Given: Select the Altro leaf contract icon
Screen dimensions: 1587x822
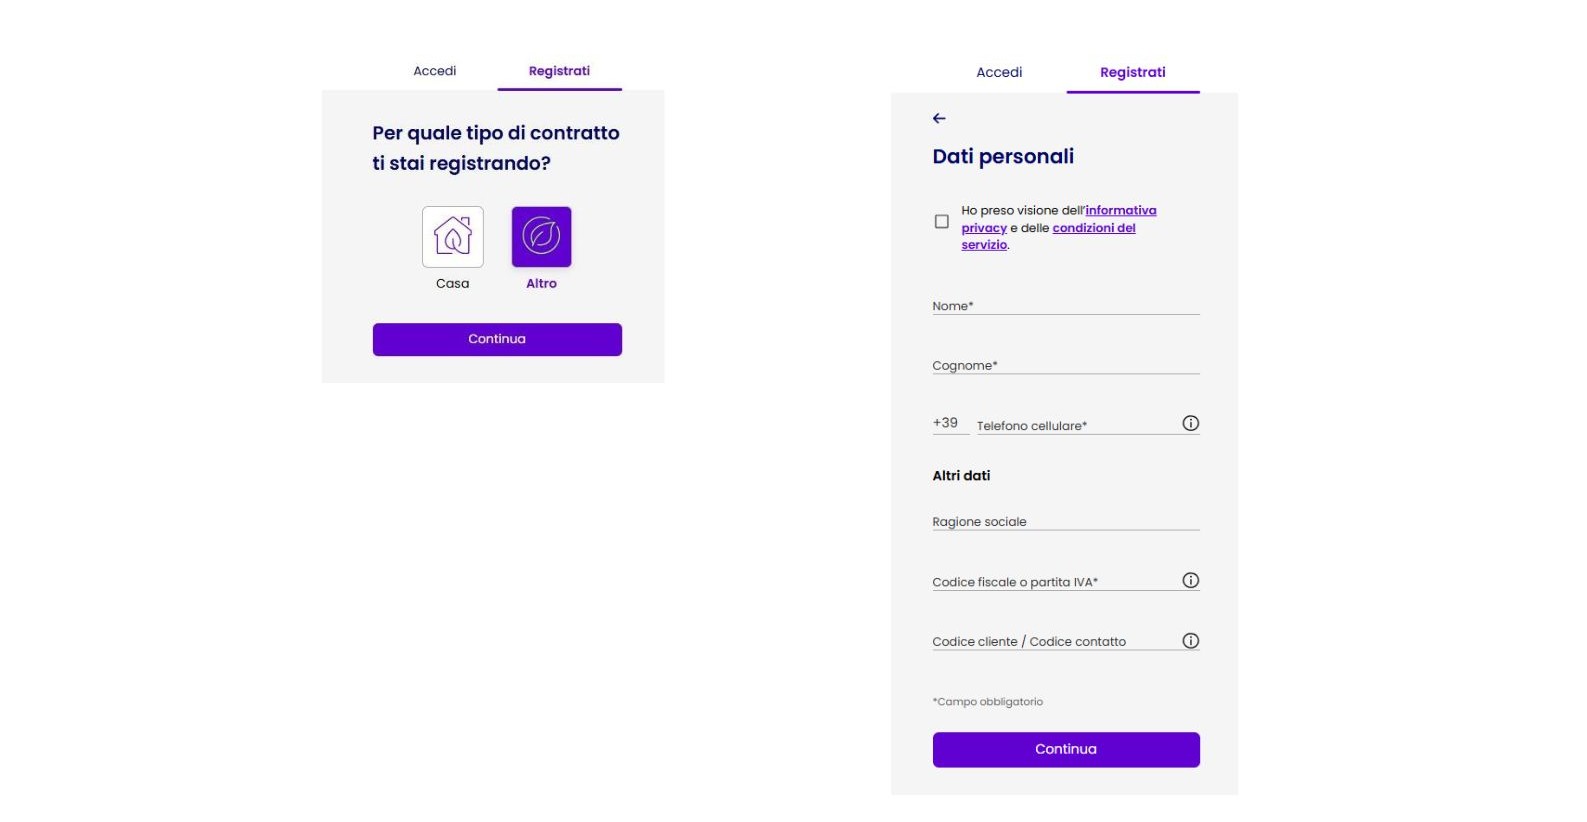Looking at the screenshot, I should 541,237.
